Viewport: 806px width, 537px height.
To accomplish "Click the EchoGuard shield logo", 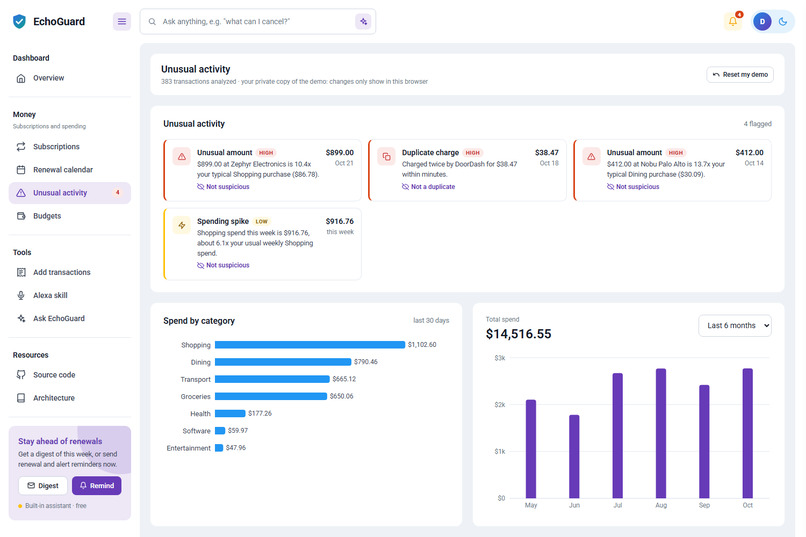I will 20,22.
